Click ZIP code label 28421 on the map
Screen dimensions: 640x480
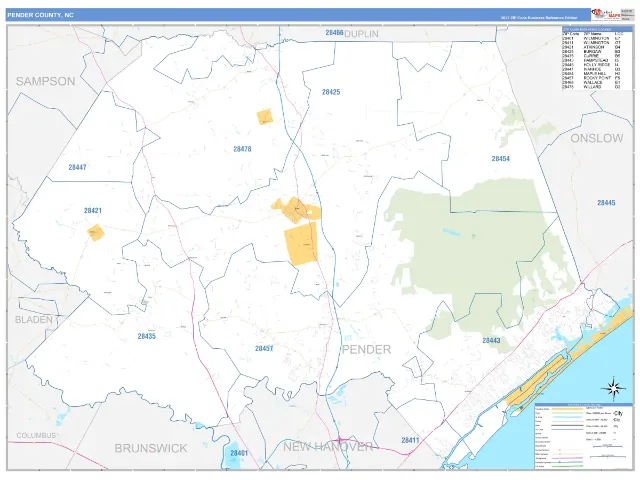coord(93,211)
